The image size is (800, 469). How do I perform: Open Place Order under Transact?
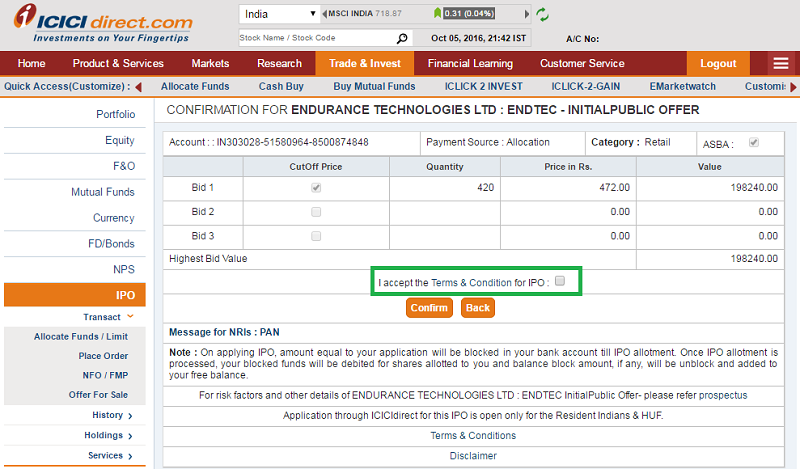(103, 356)
